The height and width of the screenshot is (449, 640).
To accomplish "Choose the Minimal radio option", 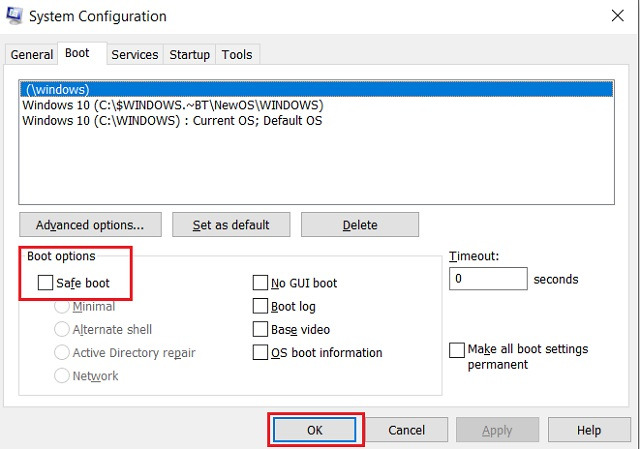I will pyautogui.click(x=62, y=307).
